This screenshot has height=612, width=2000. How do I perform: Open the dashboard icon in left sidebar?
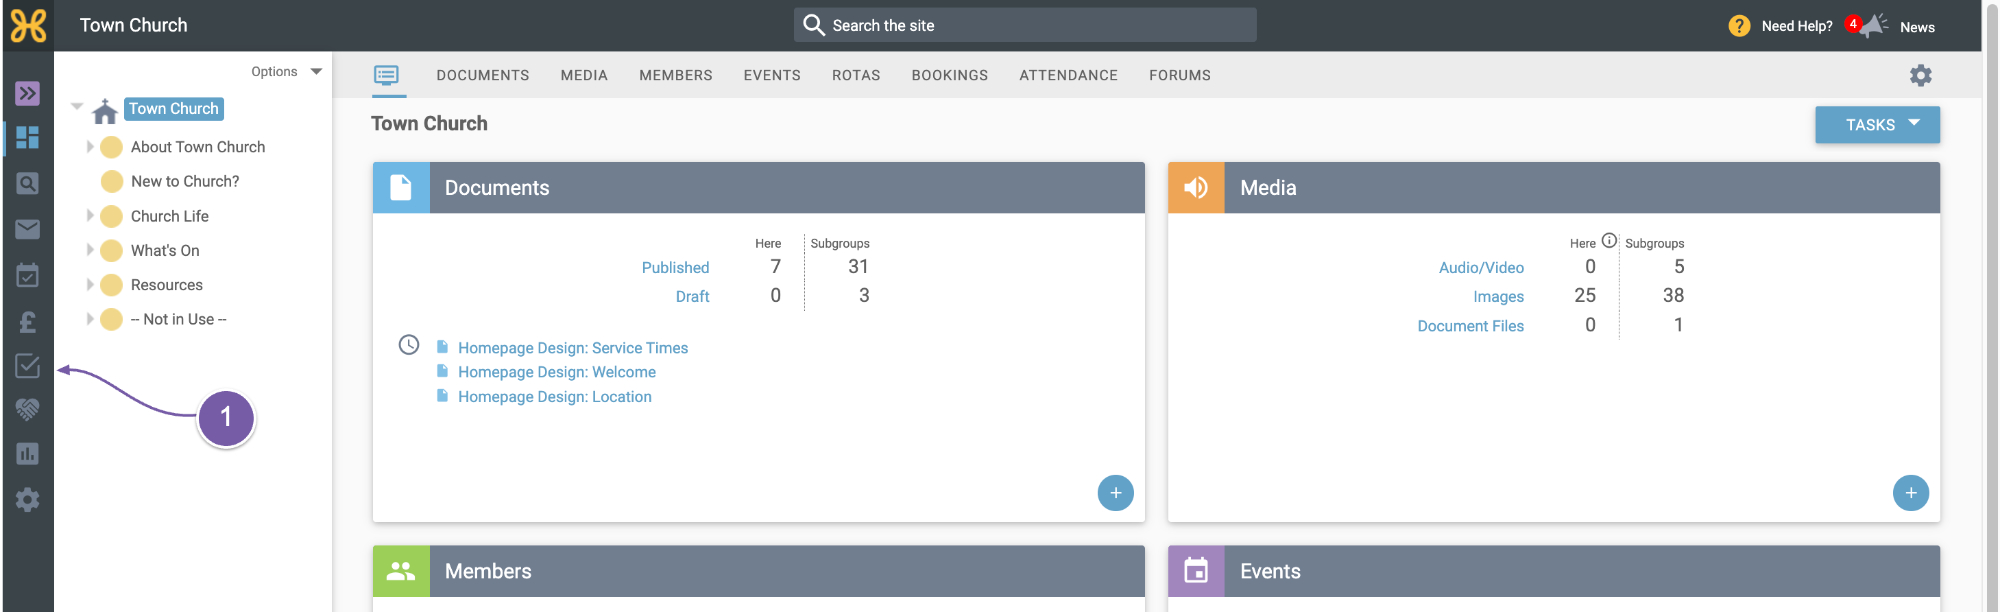coord(27,137)
